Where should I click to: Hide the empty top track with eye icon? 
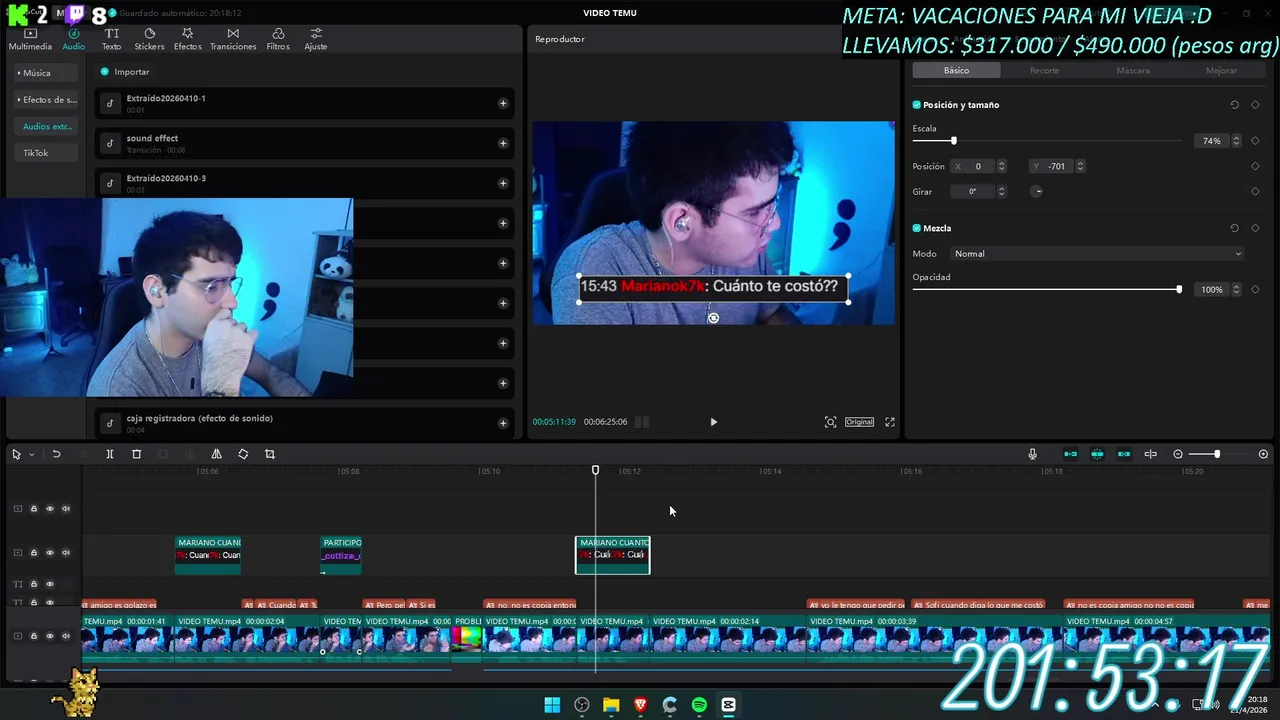(50, 509)
